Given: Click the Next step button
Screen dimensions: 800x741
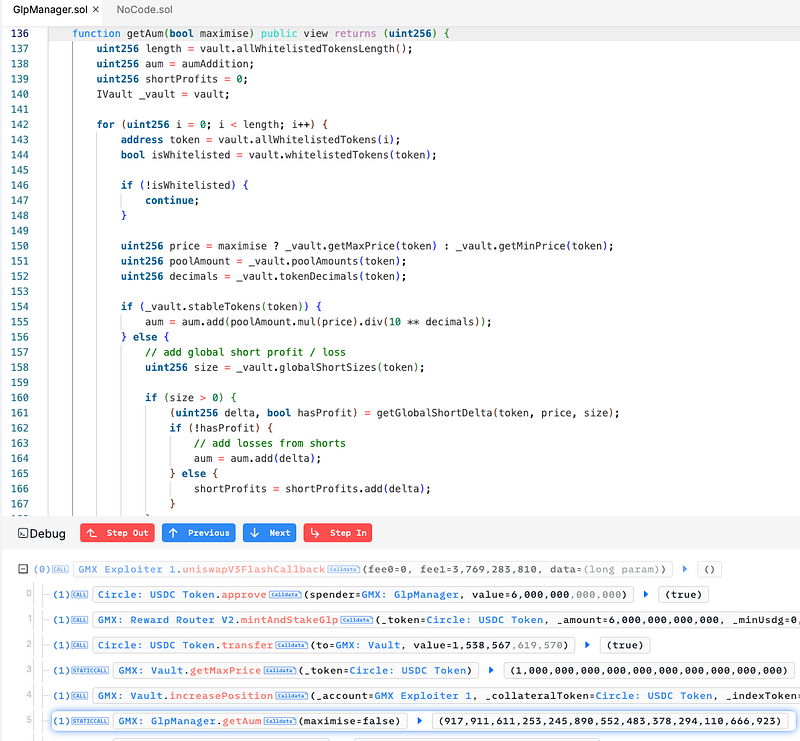Looking at the screenshot, I should coord(268,533).
